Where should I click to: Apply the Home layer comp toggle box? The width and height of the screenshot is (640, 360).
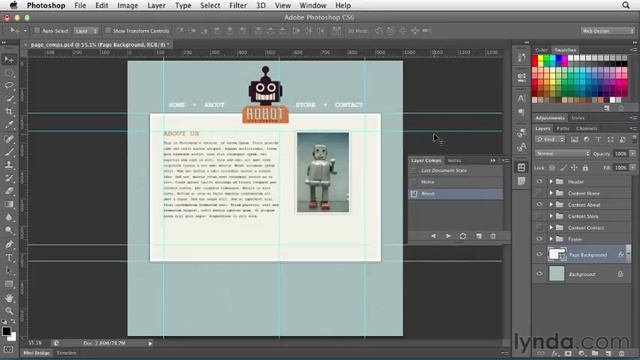(414, 182)
